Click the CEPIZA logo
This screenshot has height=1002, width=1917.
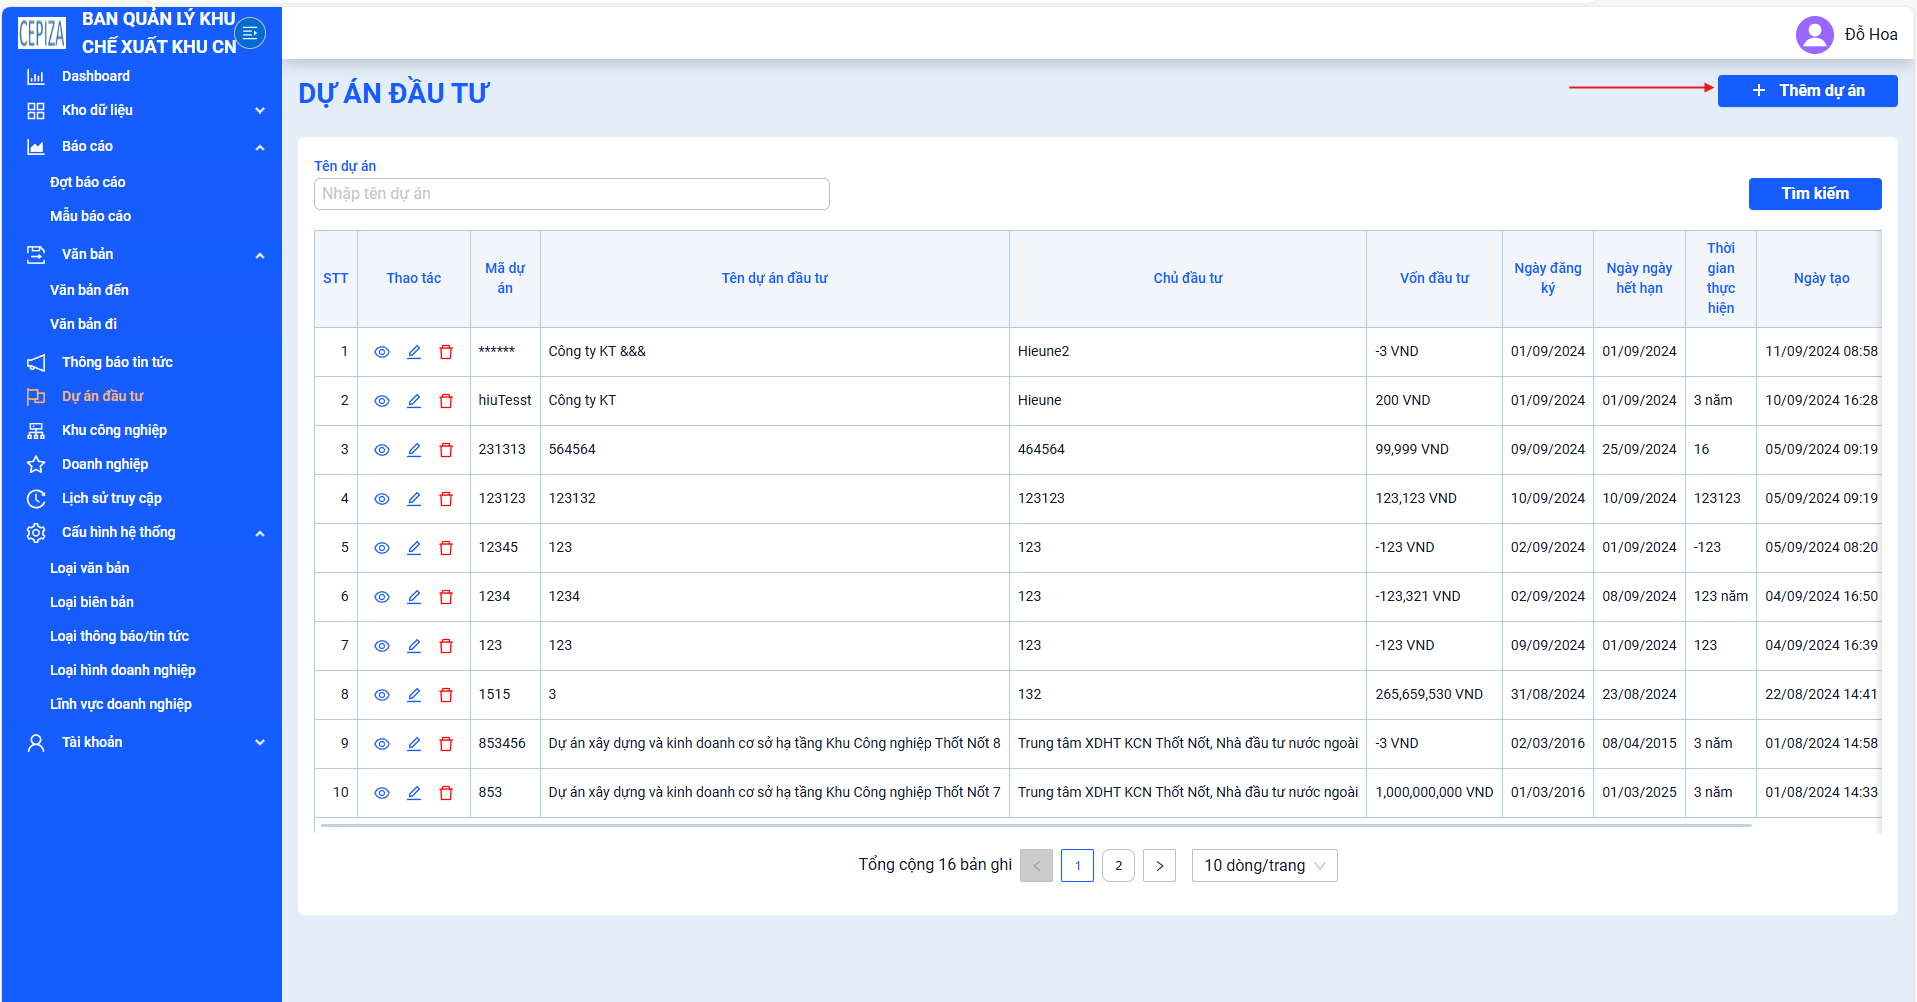pyautogui.click(x=42, y=33)
